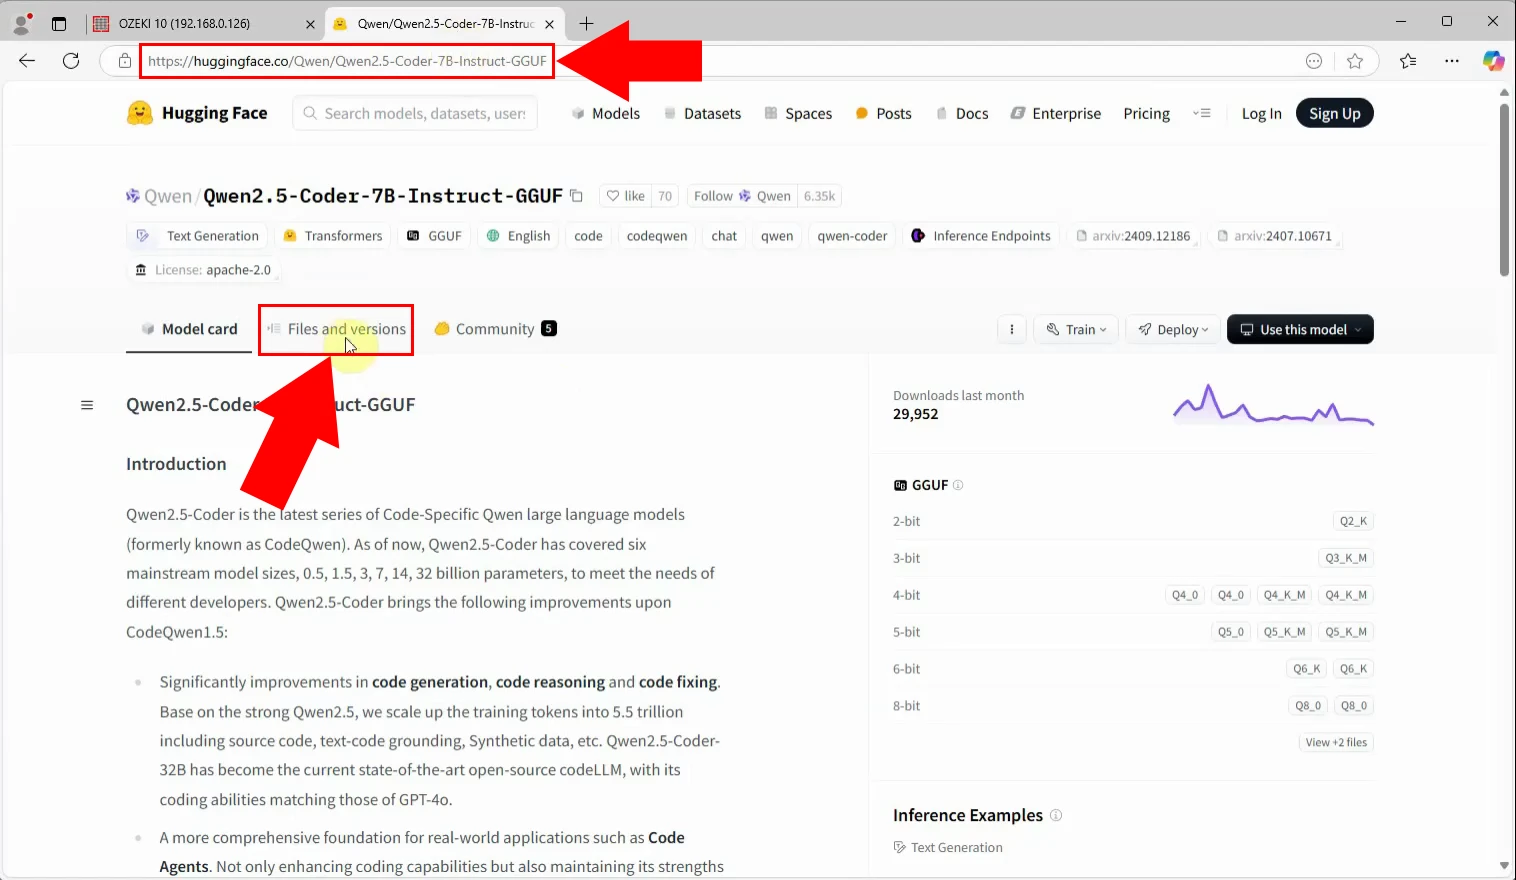The image size is (1516, 880).
Task: Add page to favorites star
Action: [1355, 61]
